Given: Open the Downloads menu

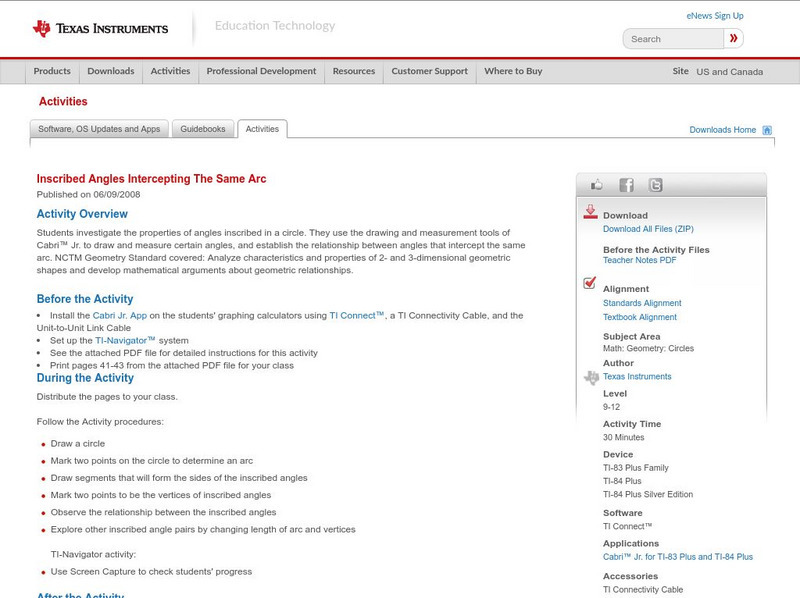Looking at the screenshot, I should tap(111, 71).
